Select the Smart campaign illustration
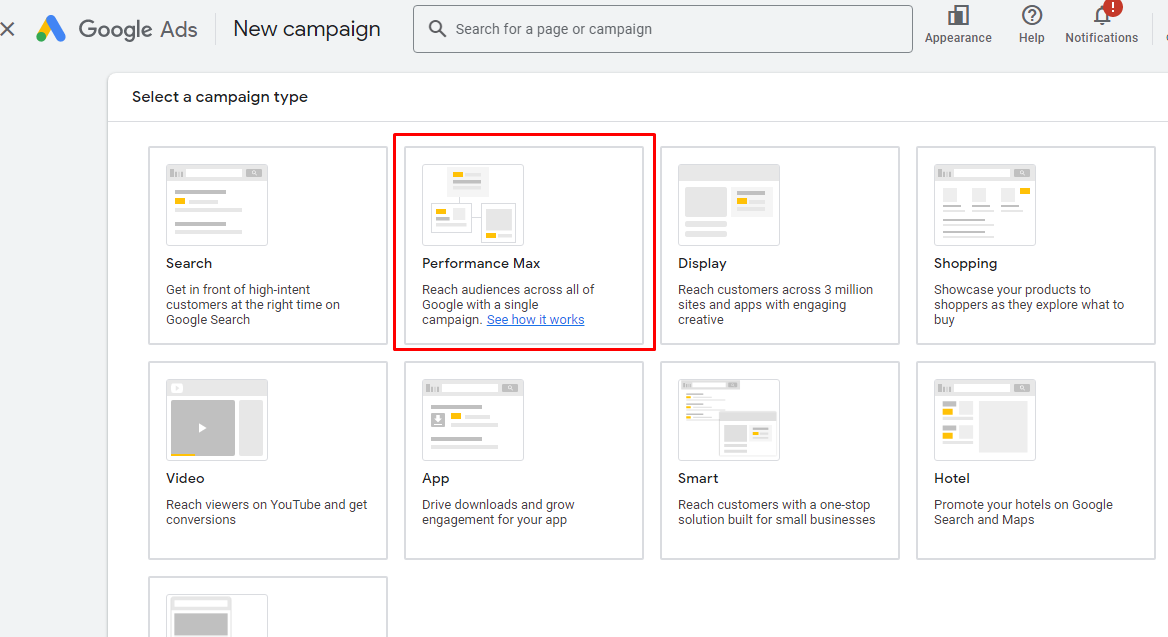Viewport: 1168px width, 637px height. tap(729, 419)
